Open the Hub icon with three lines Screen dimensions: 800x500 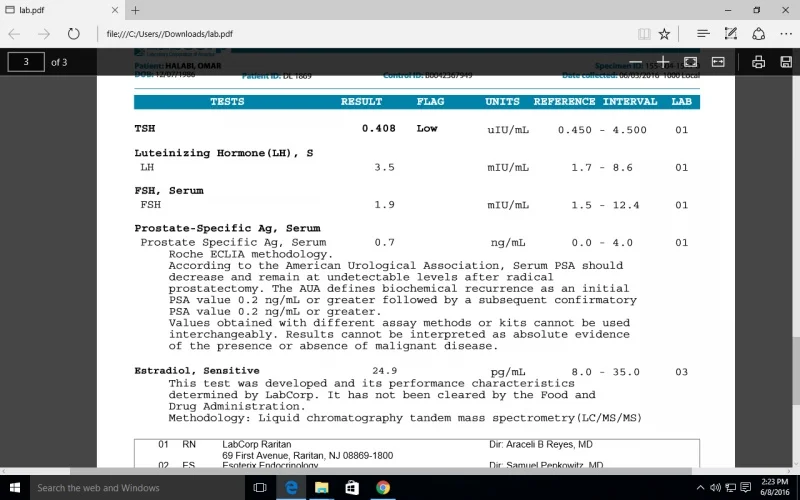703,34
